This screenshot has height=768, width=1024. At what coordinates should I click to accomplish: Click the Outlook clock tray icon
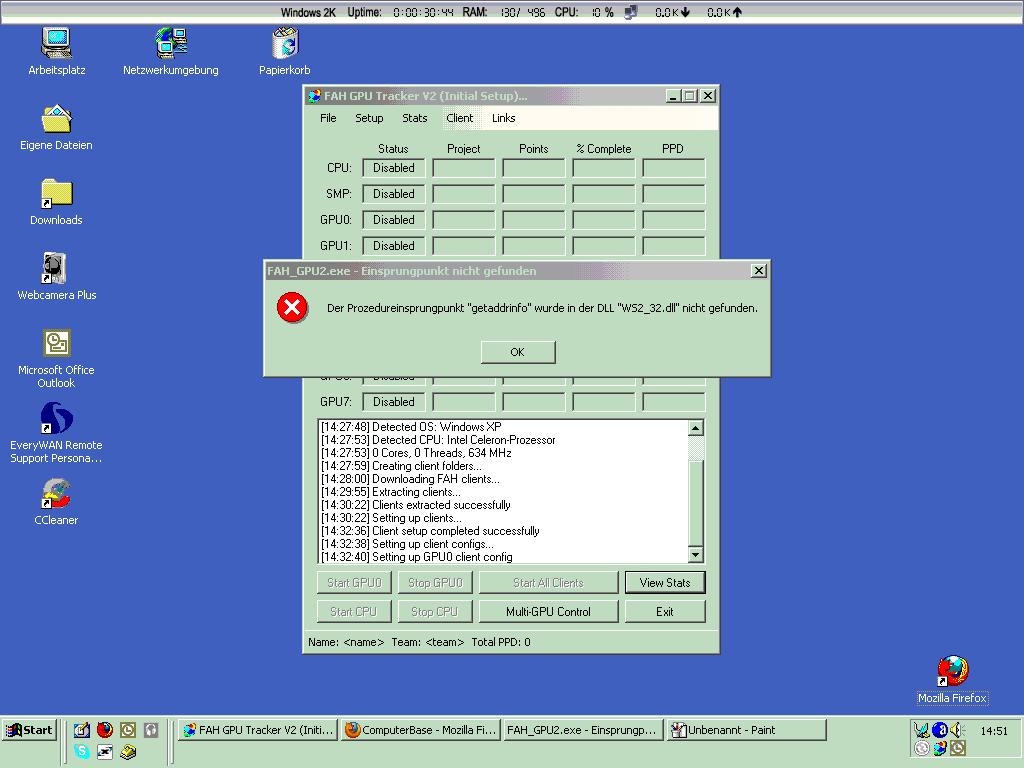click(957, 748)
